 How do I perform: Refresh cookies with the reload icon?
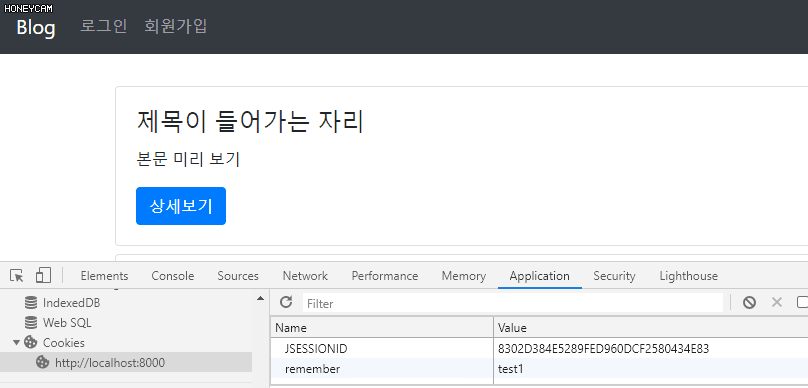point(285,302)
